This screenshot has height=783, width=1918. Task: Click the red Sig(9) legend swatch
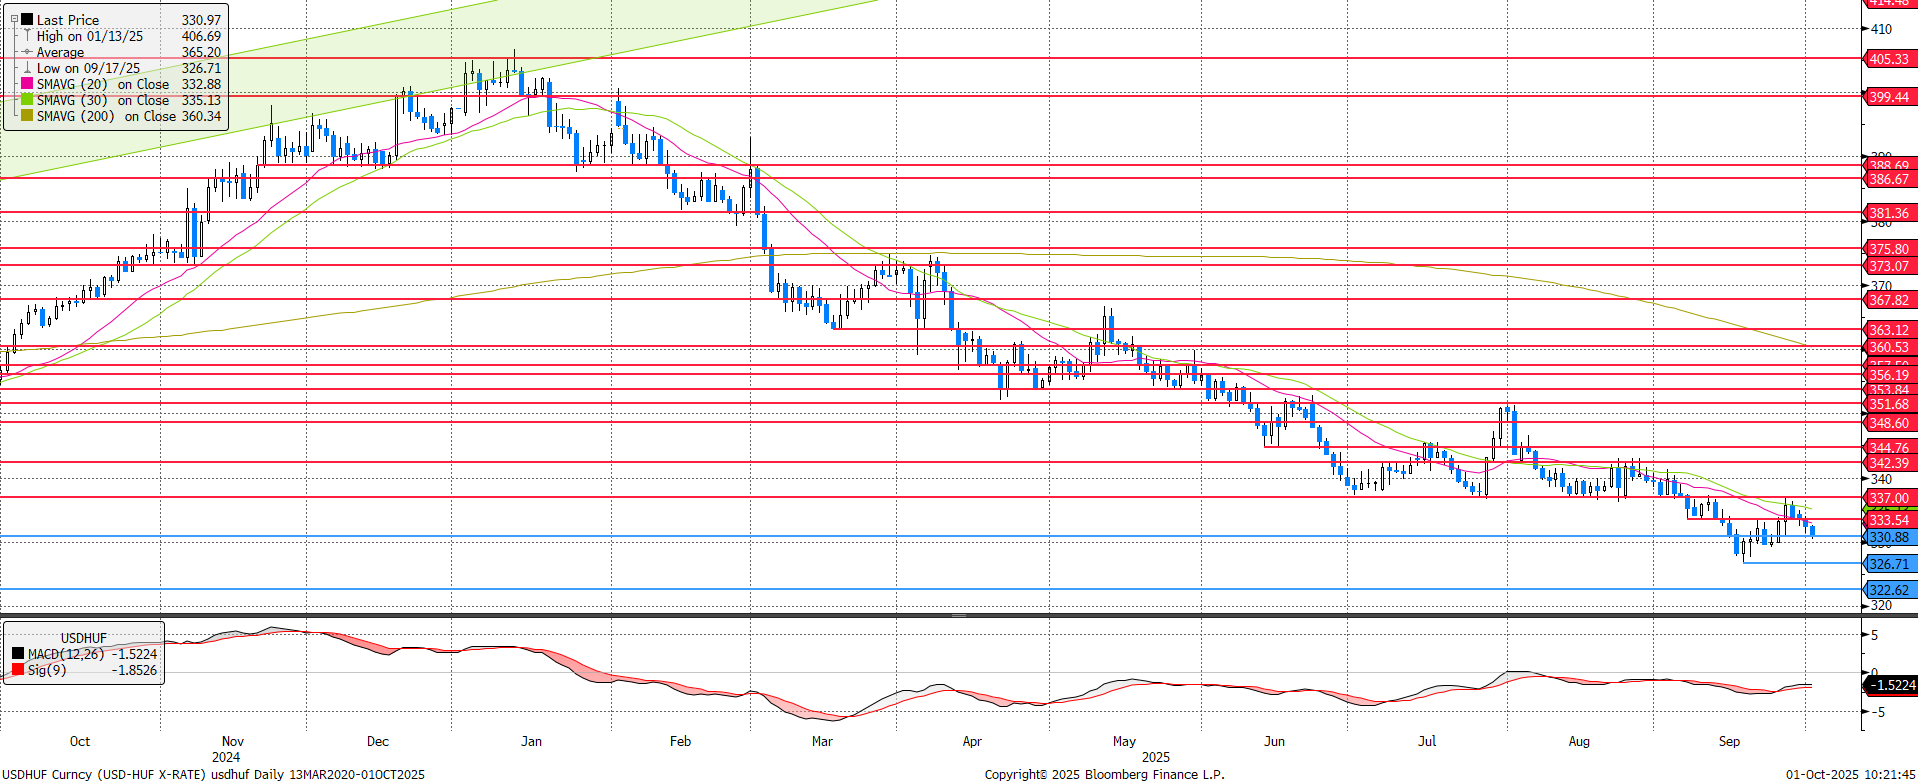point(18,670)
